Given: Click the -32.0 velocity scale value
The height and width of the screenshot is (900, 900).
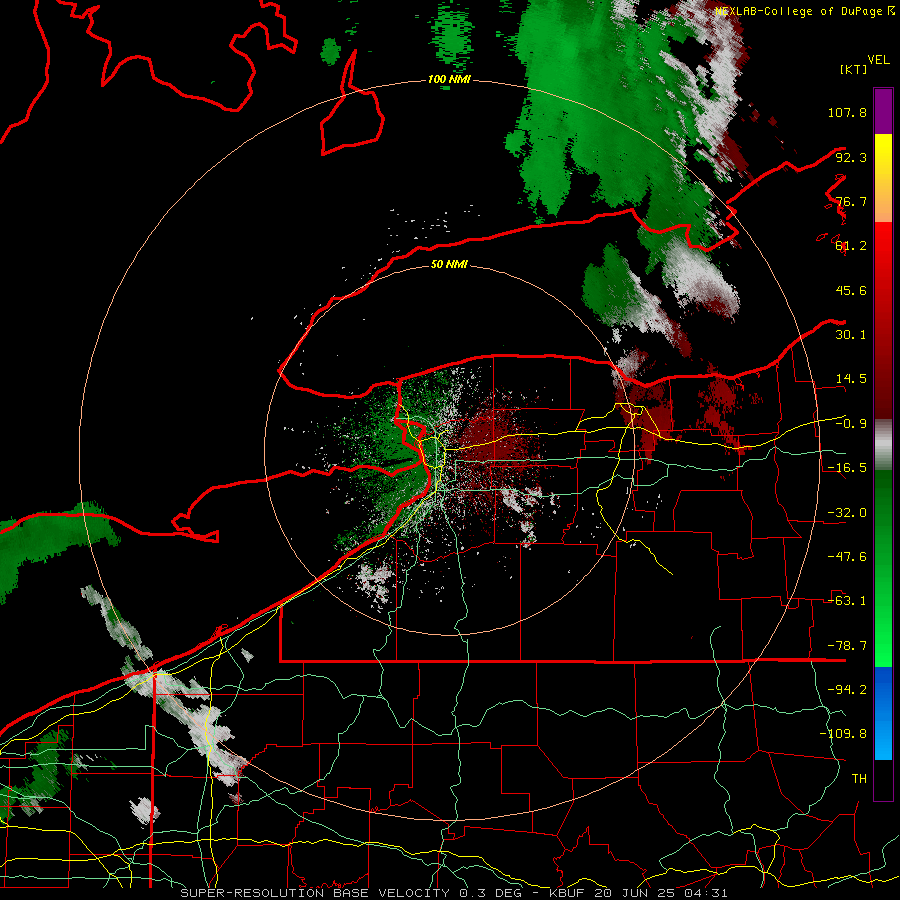Looking at the screenshot, I should pos(847,513).
